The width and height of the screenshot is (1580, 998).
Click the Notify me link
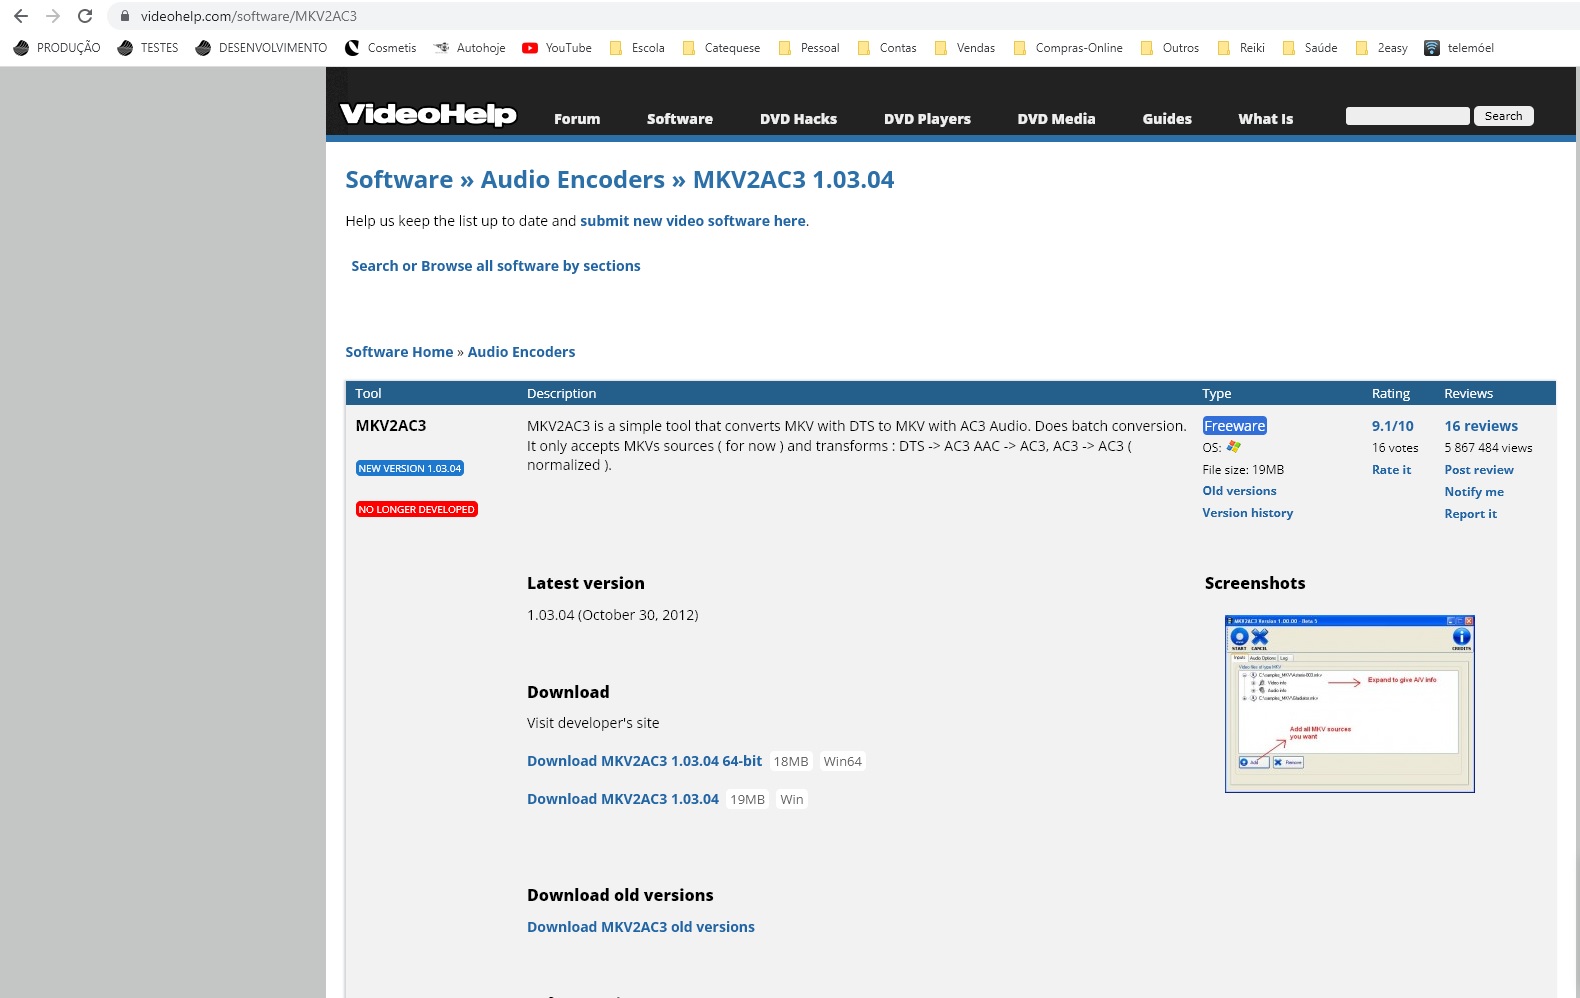coord(1474,492)
